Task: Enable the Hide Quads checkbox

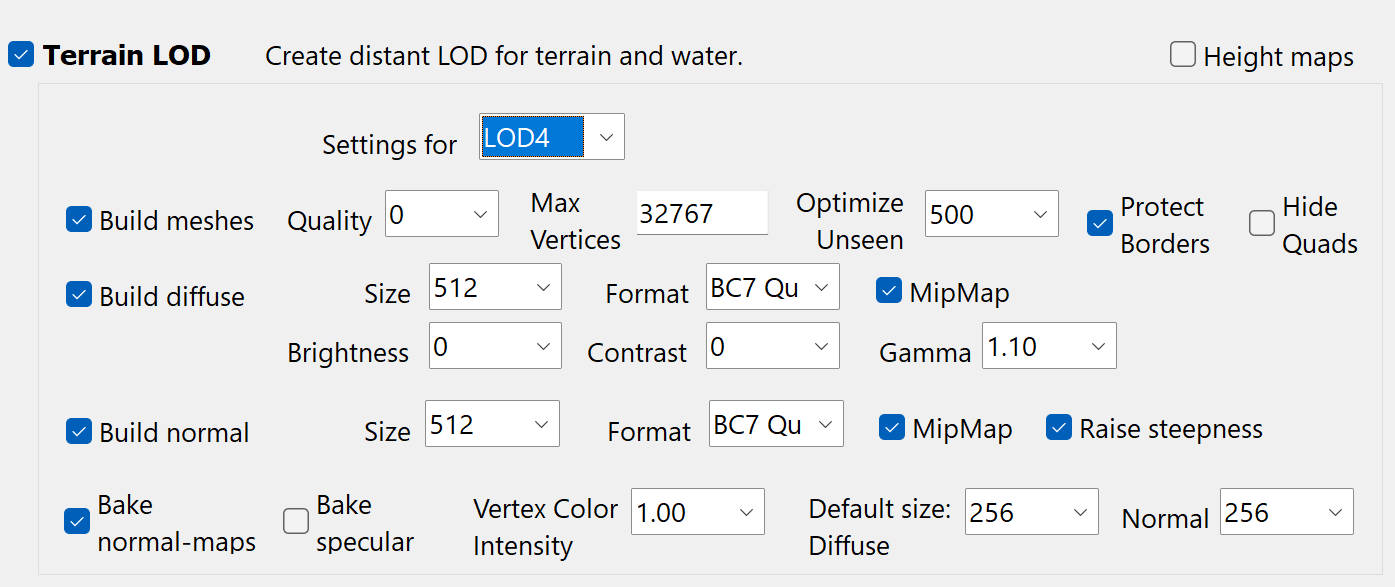Action: pyautogui.click(x=1262, y=223)
